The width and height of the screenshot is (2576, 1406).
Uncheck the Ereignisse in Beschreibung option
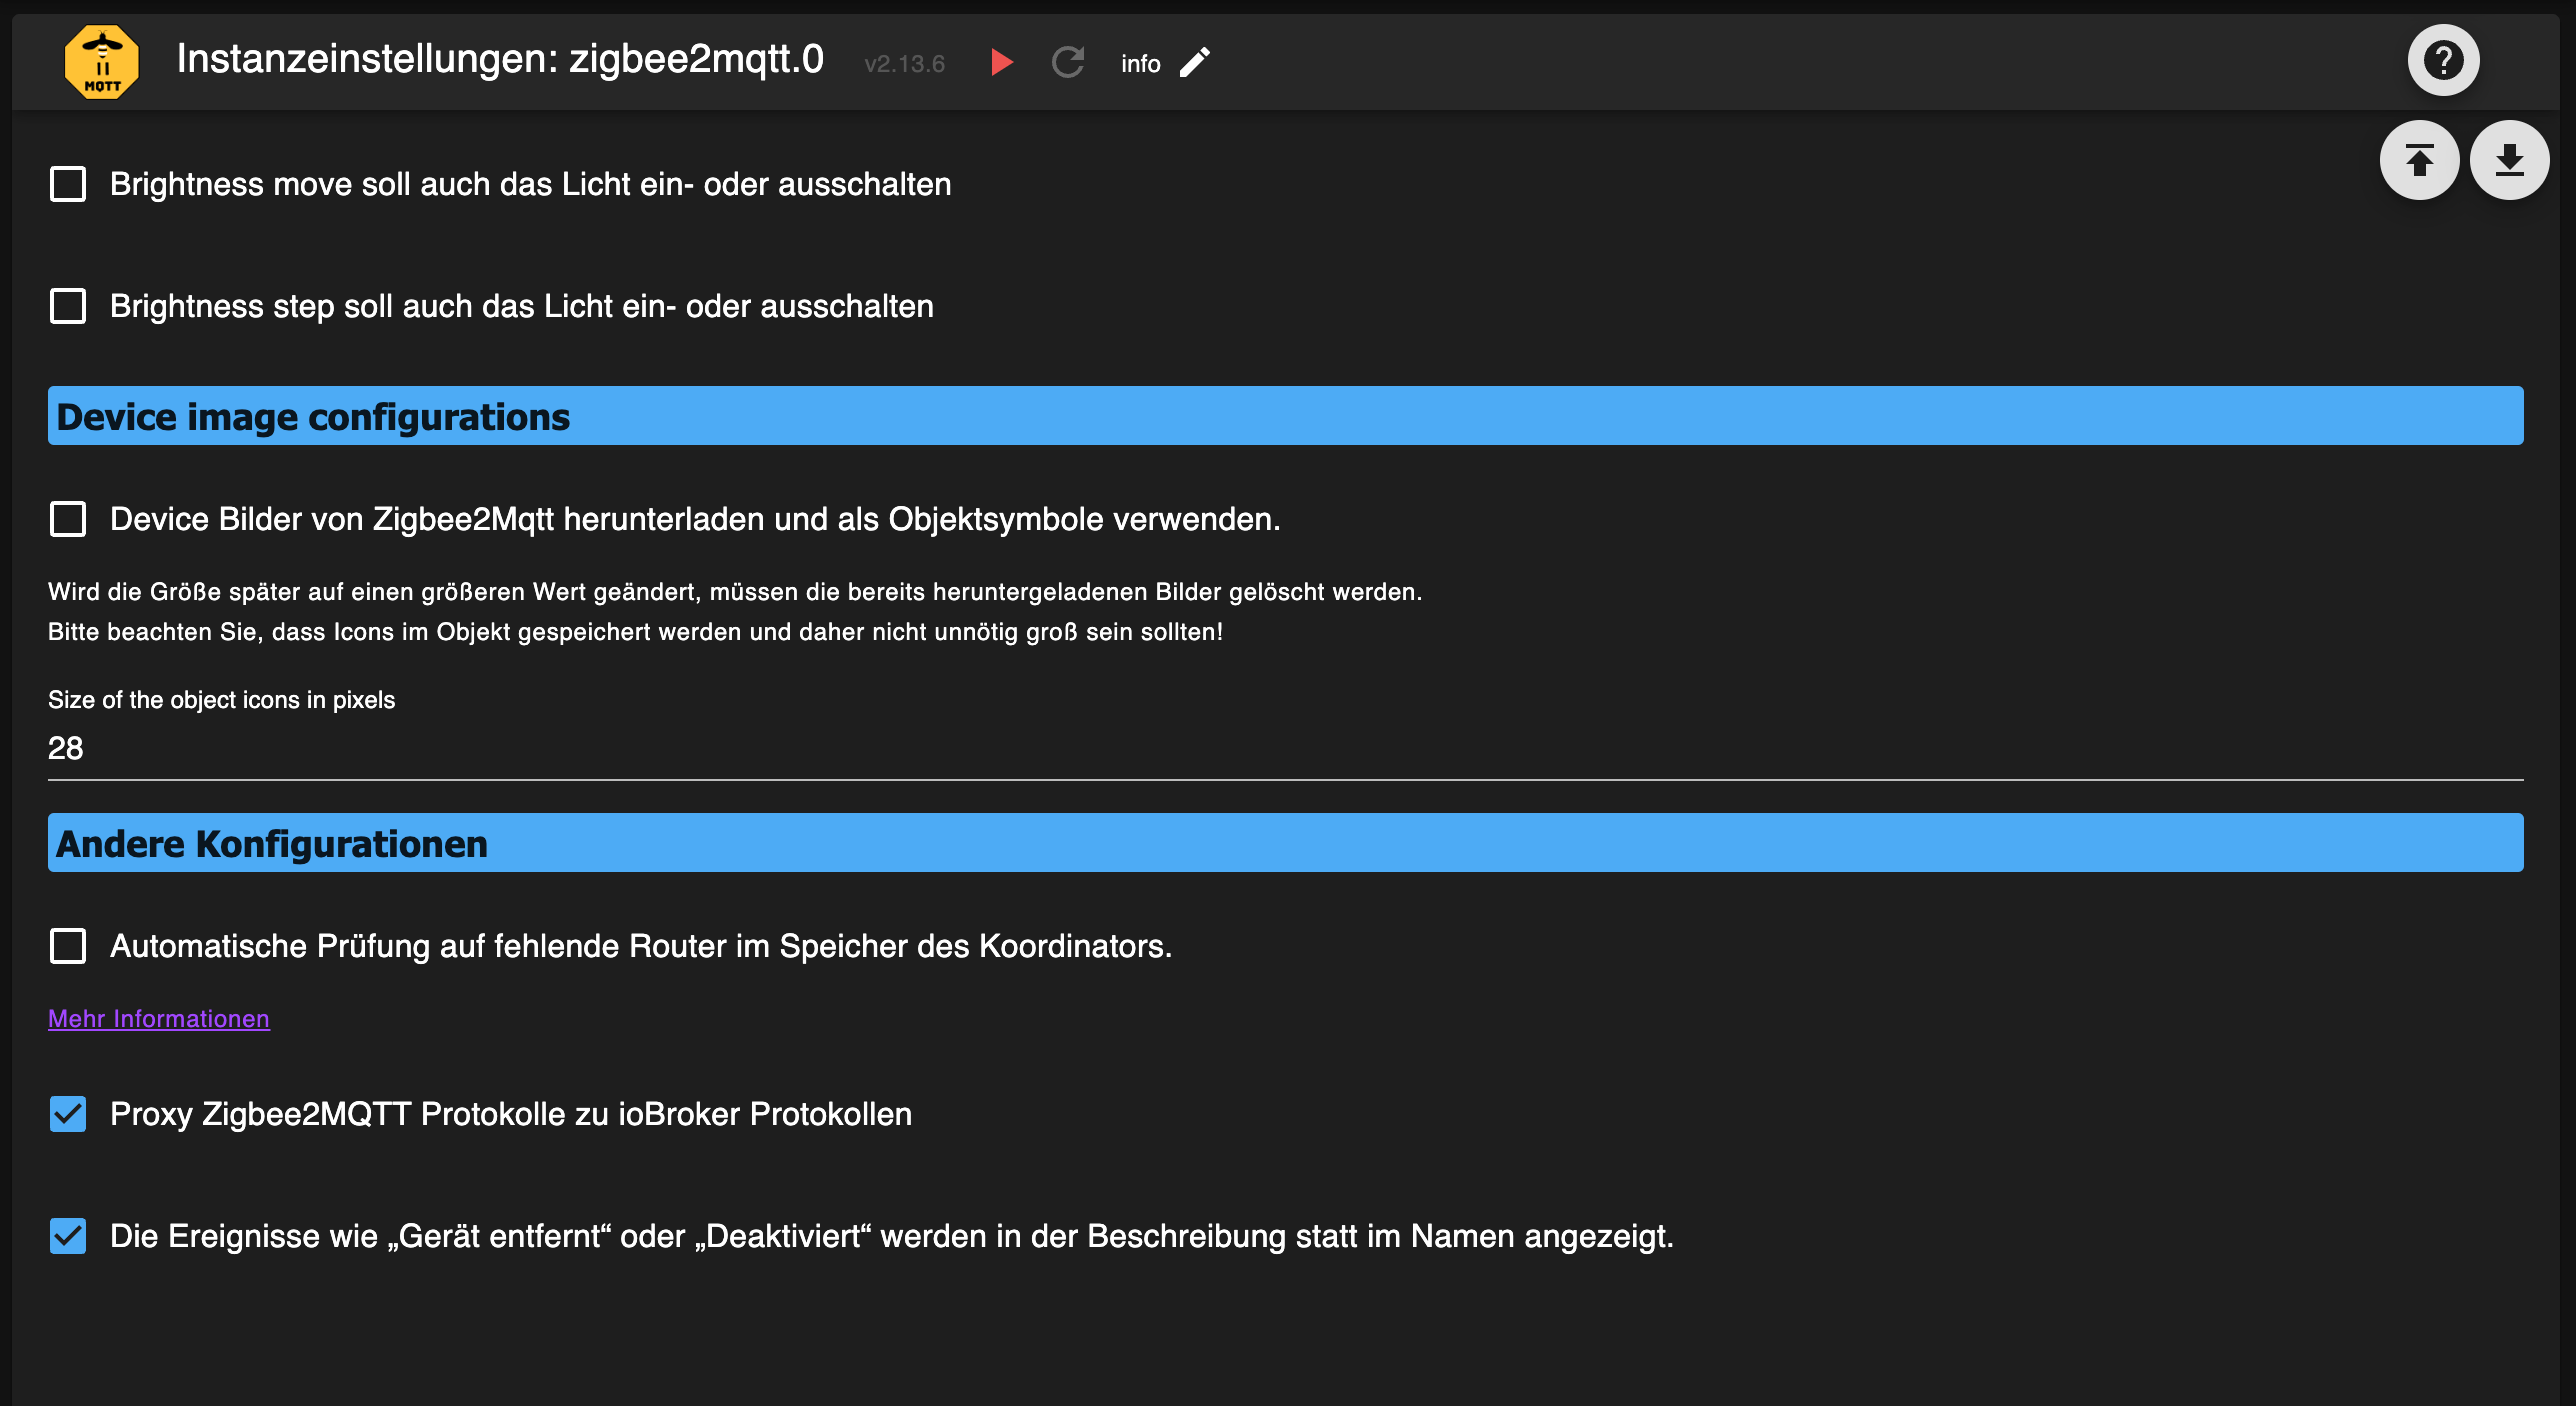coord(68,1236)
